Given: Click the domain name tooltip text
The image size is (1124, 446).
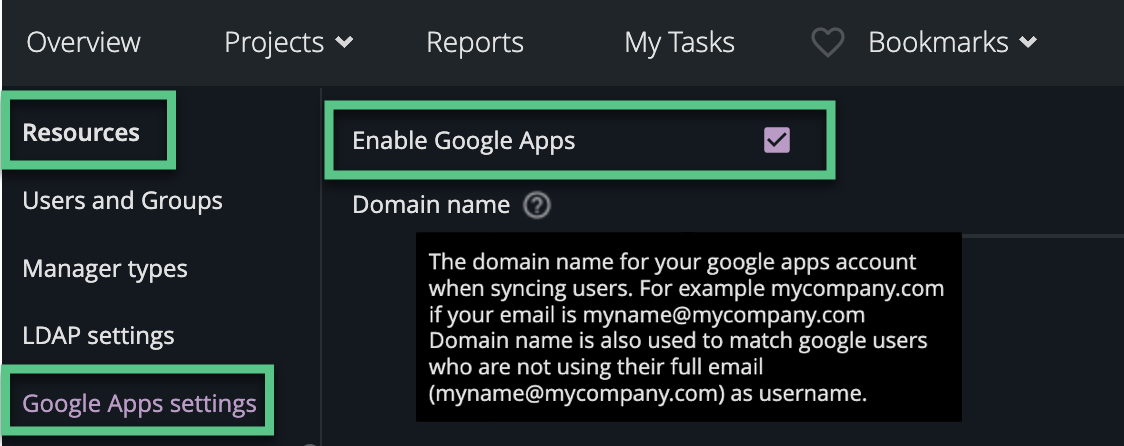Looking at the screenshot, I should click(688, 327).
